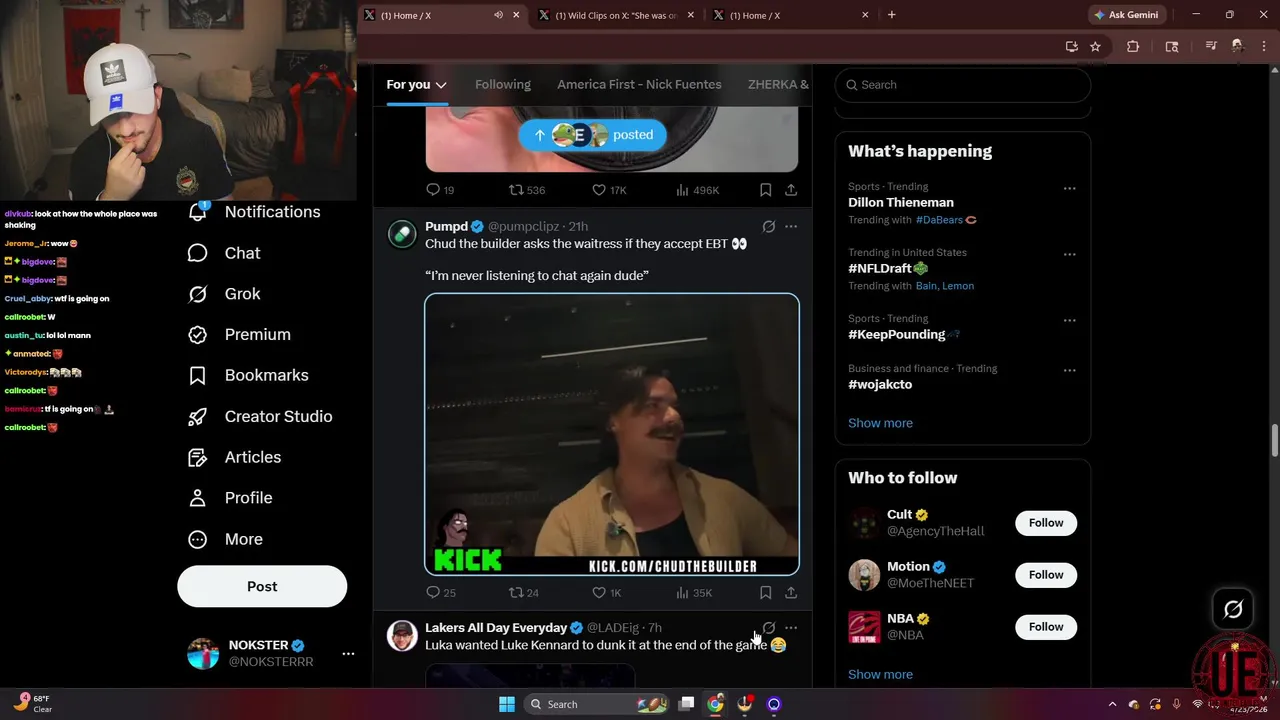The image size is (1280, 720).
Task: Open the Dillon Thieneman trending topic
Action: click(901, 203)
